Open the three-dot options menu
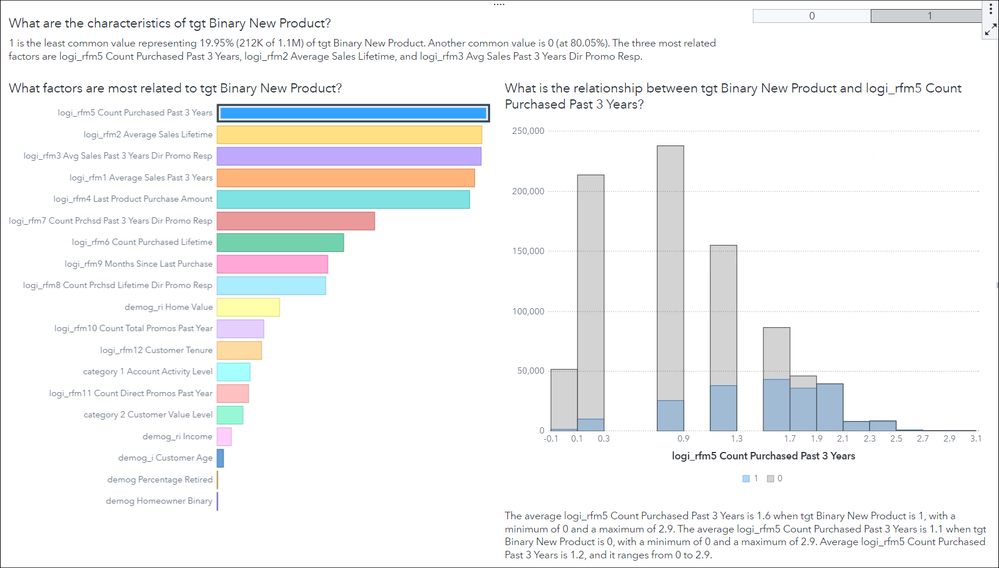 (988, 8)
